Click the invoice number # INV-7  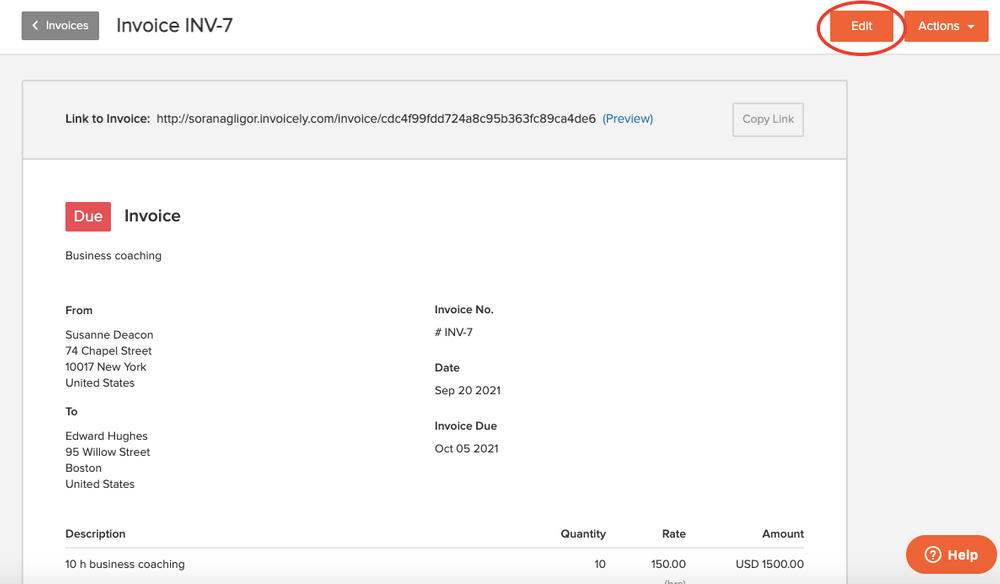click(x=452, y=331)
